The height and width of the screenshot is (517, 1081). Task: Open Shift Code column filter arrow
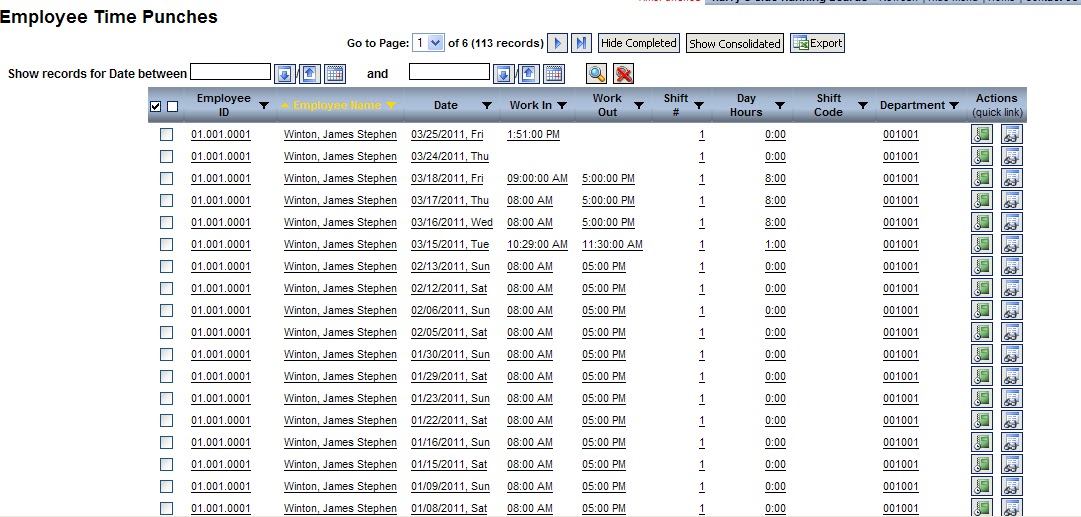tap(862, 105)
